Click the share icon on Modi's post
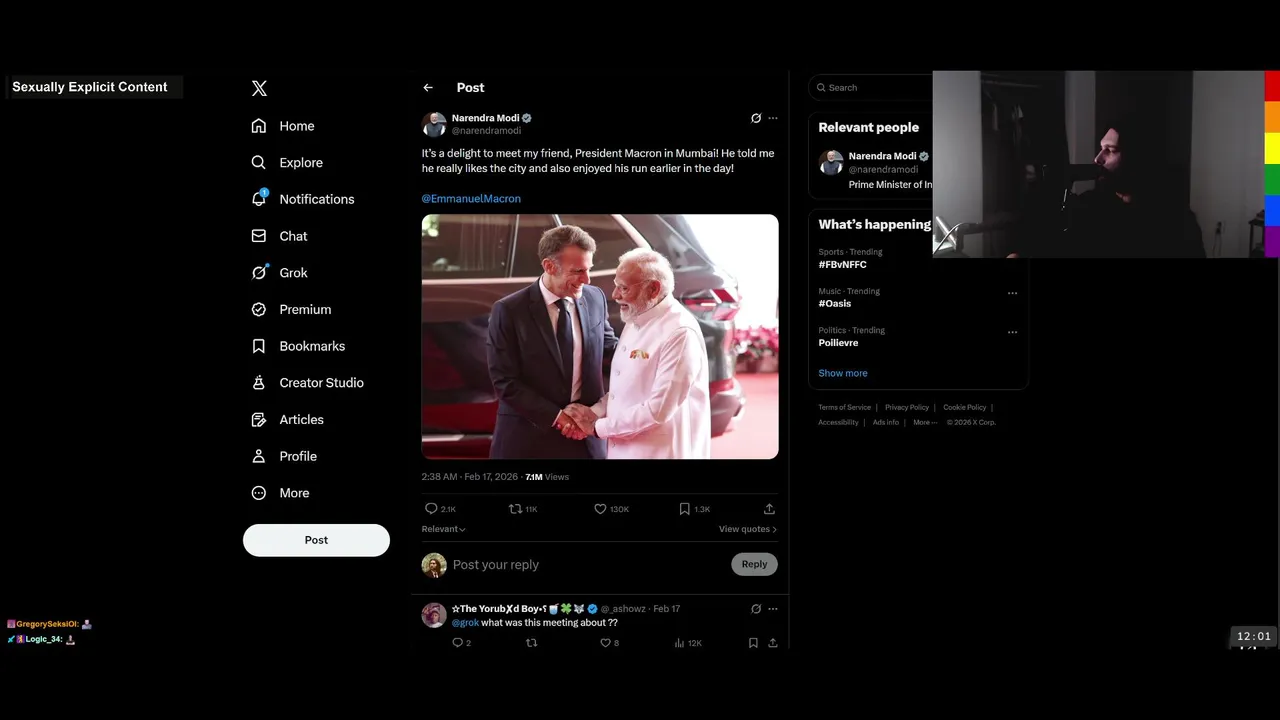 pyautogui.click(x=769, y=509)
